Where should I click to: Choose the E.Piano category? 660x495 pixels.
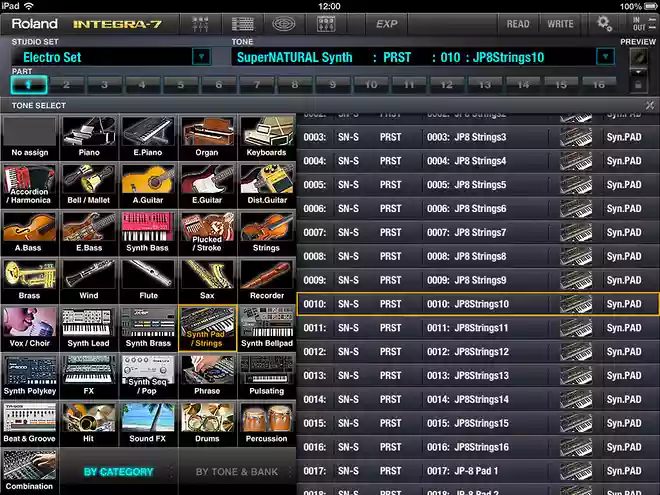click(x=148, y=137)
